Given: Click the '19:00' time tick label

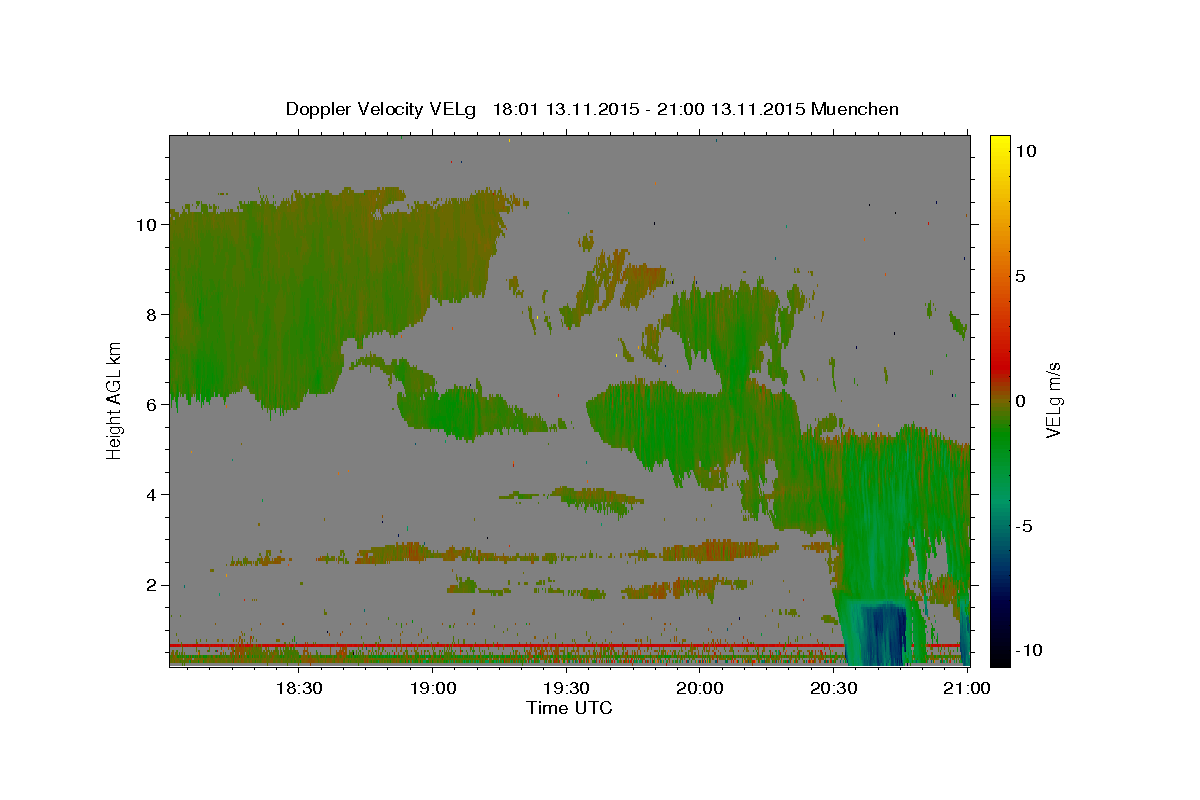Looking at the screenshot, I should (x=432, y=688).
